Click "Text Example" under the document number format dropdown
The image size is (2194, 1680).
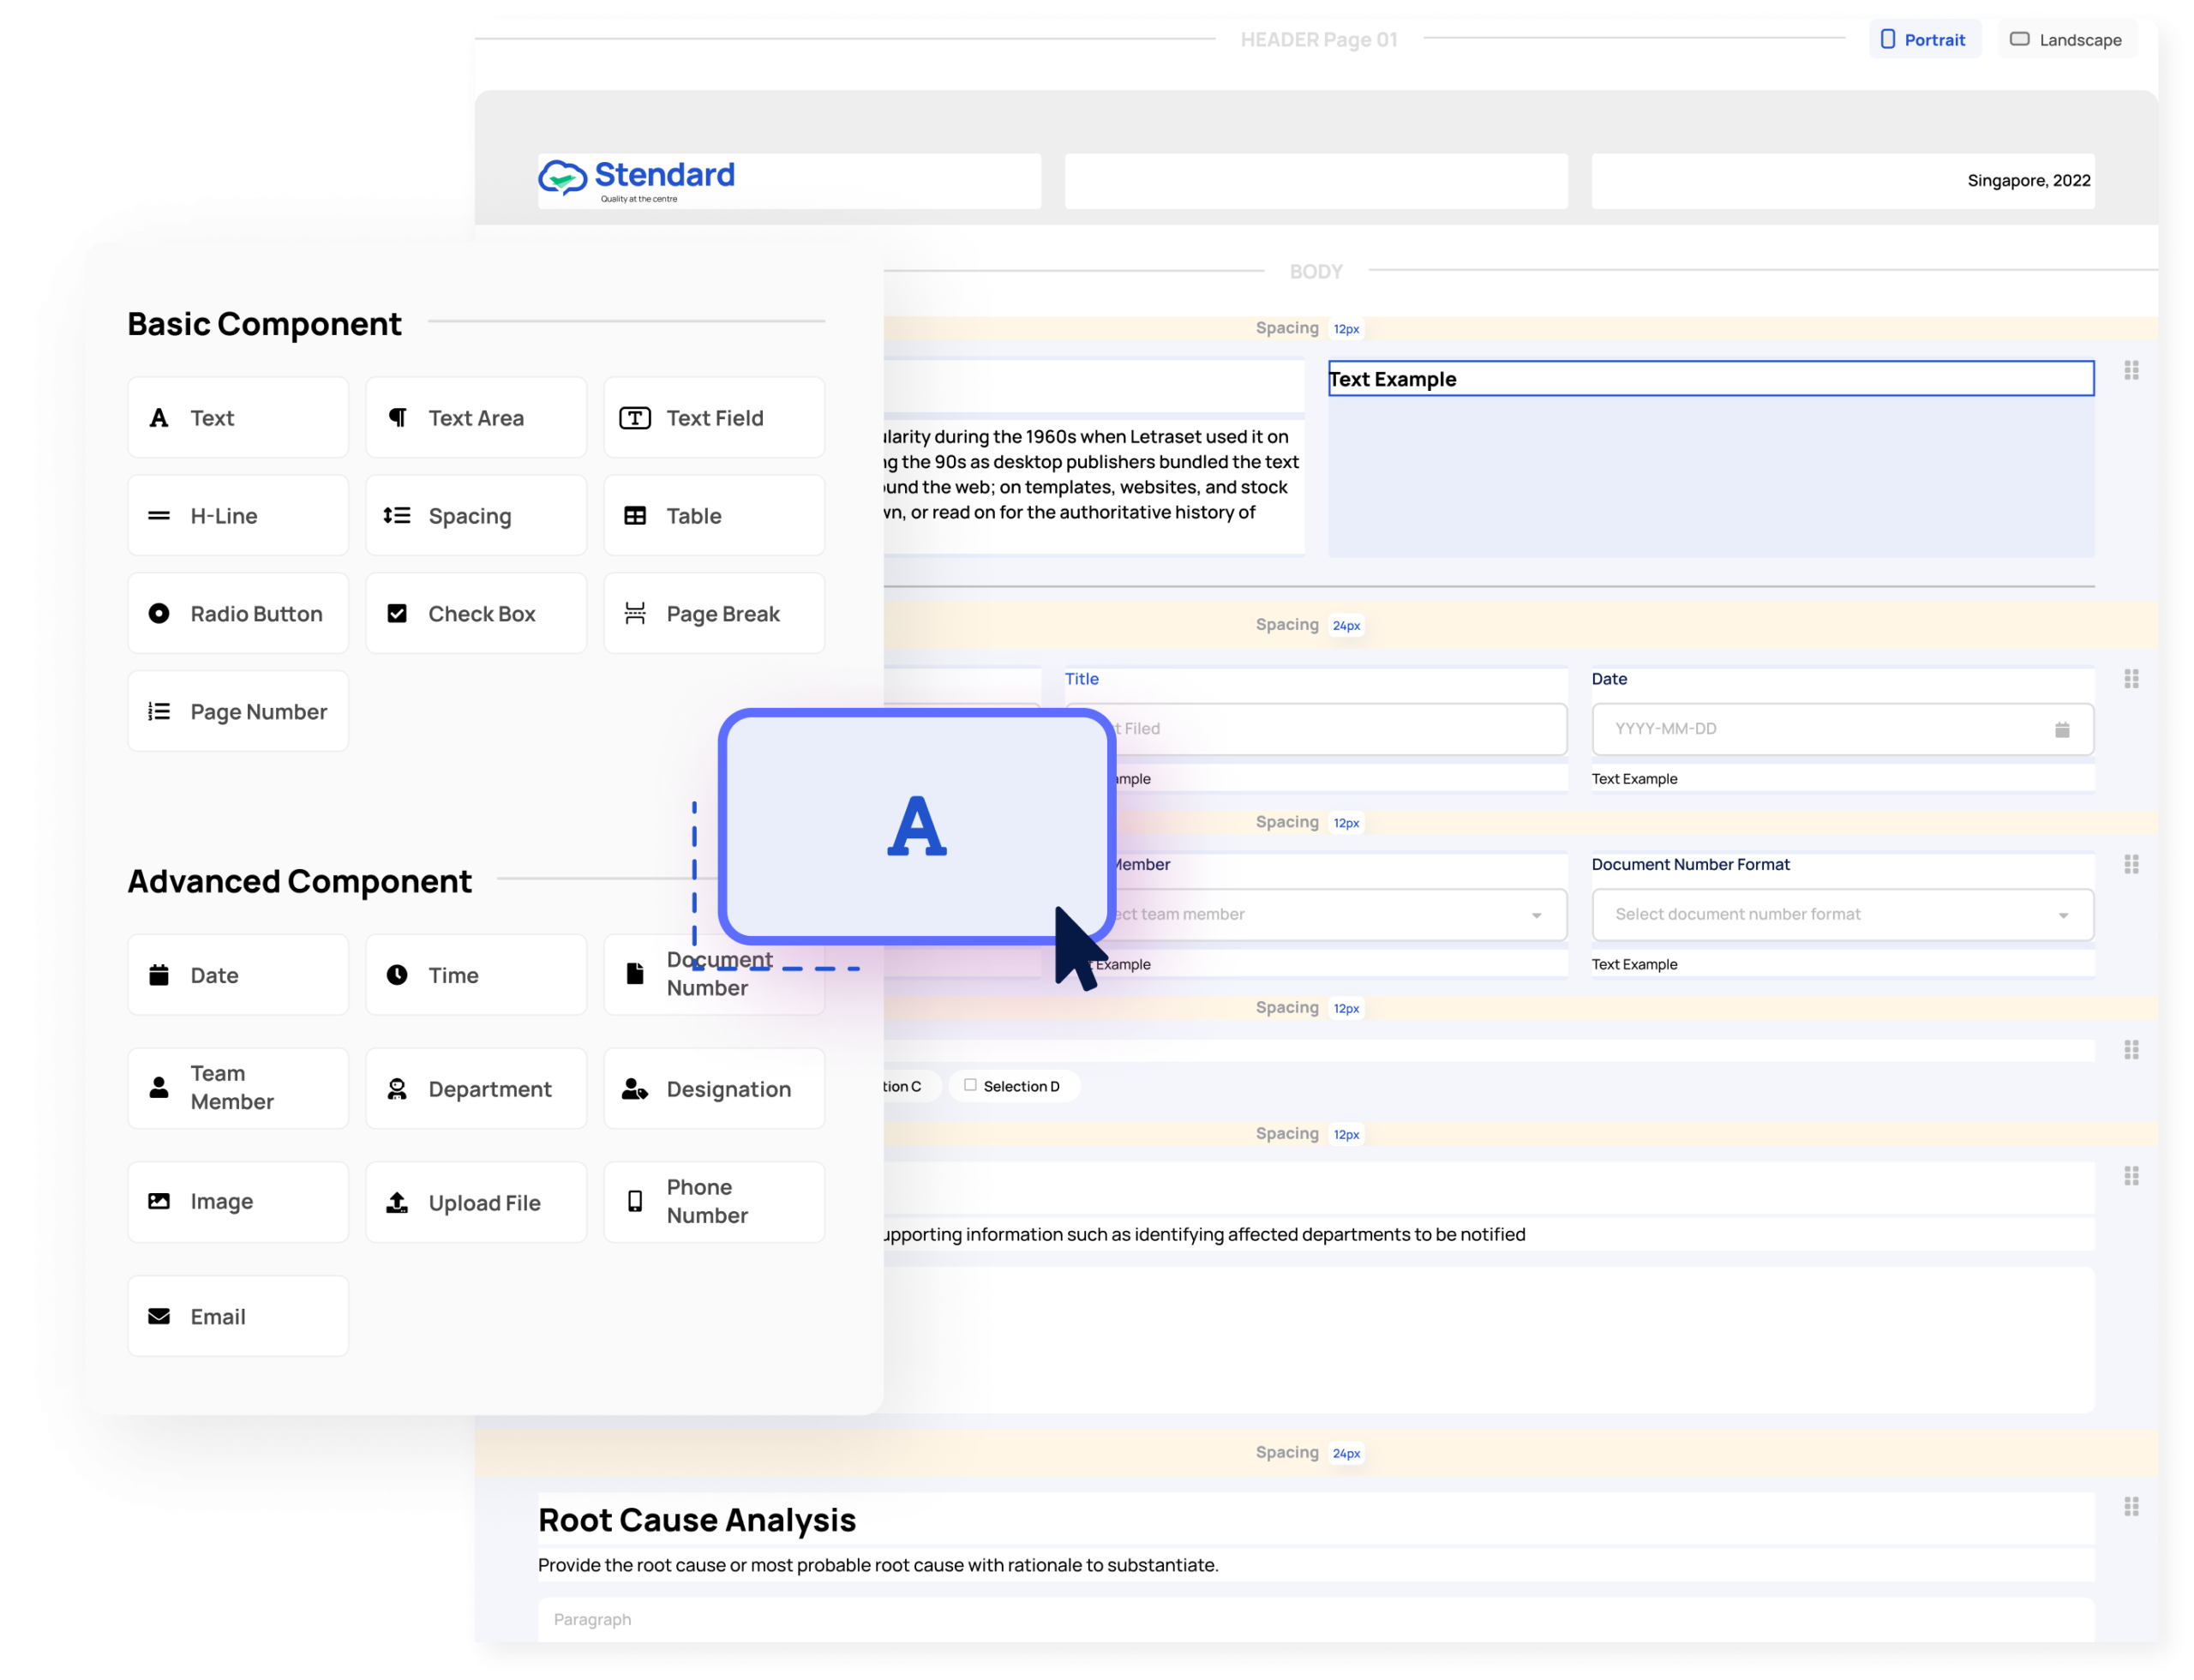coord(1634,965)
